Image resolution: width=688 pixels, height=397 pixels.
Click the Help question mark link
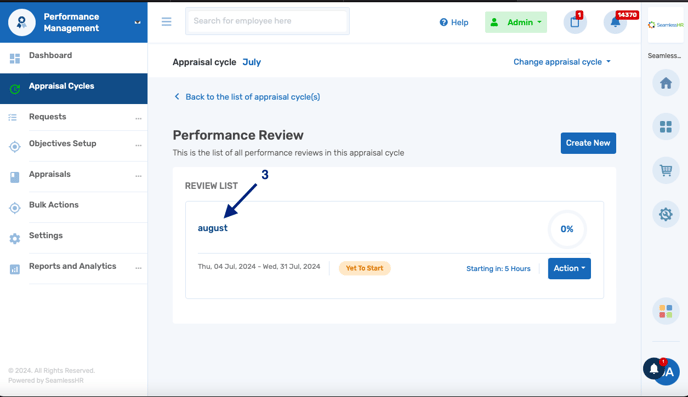click(x=454, y=22)
